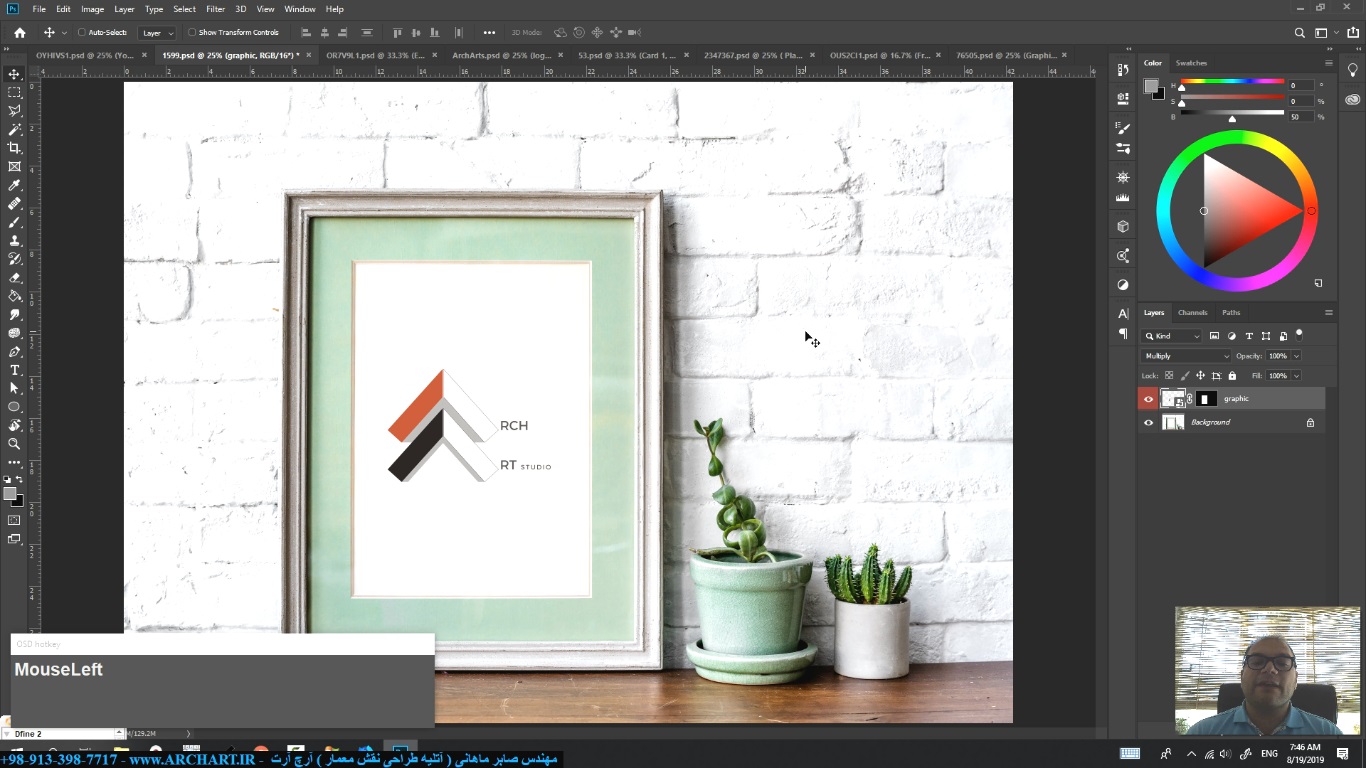Open Multiply blend mode dropdown

(1186, 356)
